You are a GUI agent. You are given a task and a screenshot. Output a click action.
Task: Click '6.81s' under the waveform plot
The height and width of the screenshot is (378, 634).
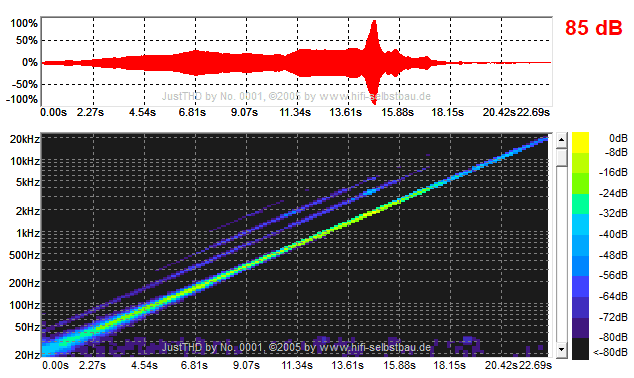[x=192, y=112]
